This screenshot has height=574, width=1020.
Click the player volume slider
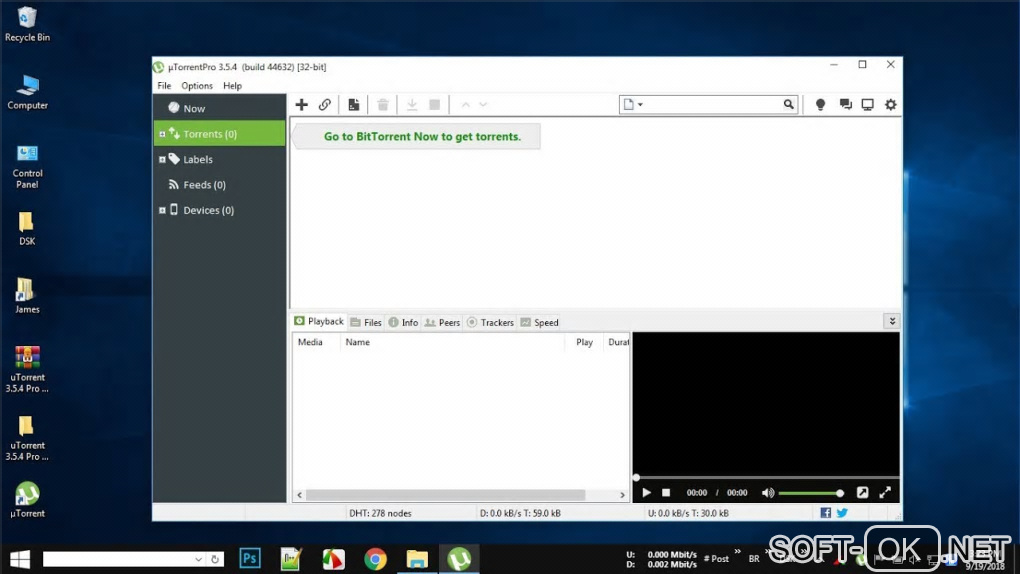pos(811,493)
